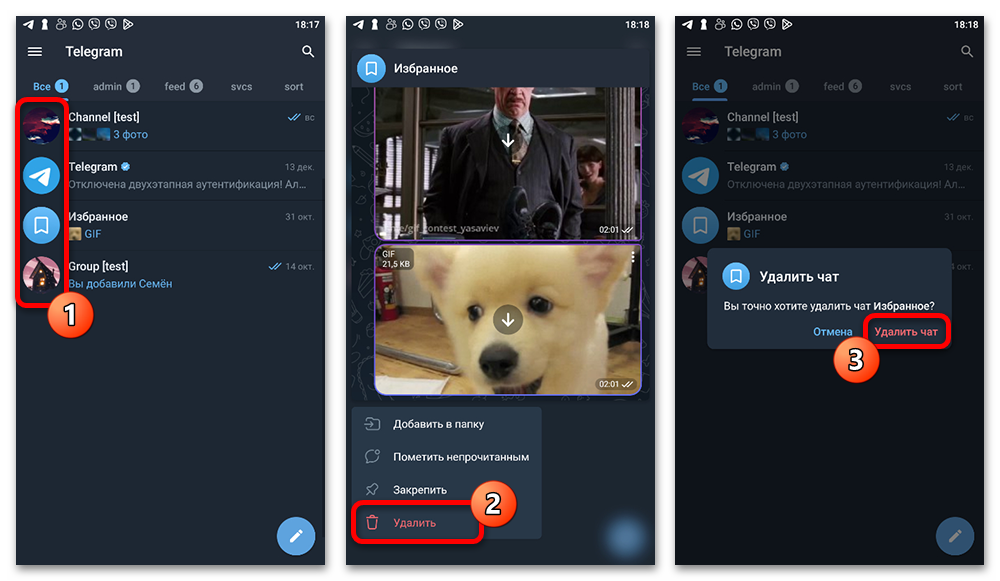This screenshot has height=581, width=1000.
Task: Open the admin folder tab in left screen
Action: (116, 86)
